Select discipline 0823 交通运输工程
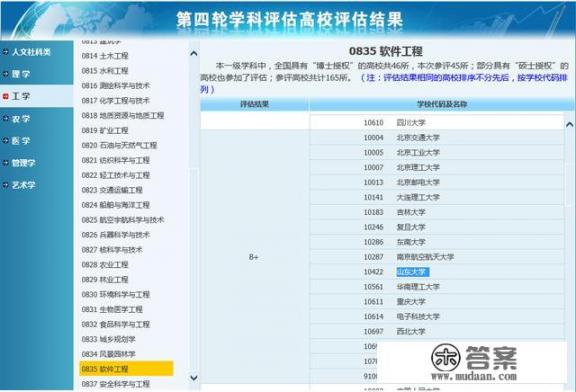 [x=112, y=190]
